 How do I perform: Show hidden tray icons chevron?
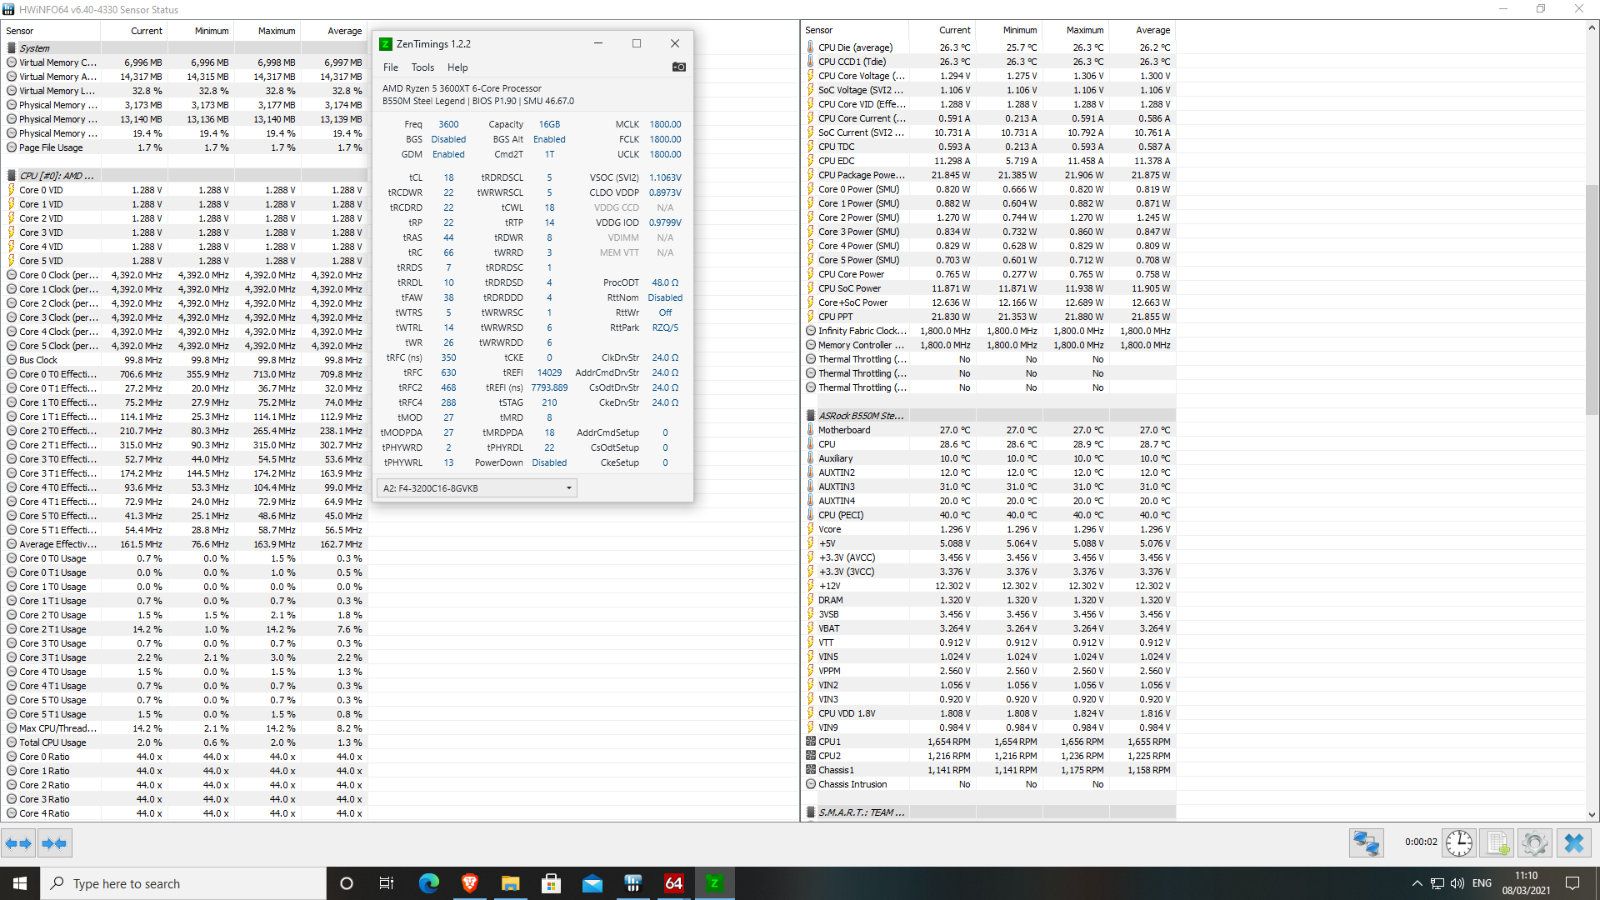(x=1417, y=883)
